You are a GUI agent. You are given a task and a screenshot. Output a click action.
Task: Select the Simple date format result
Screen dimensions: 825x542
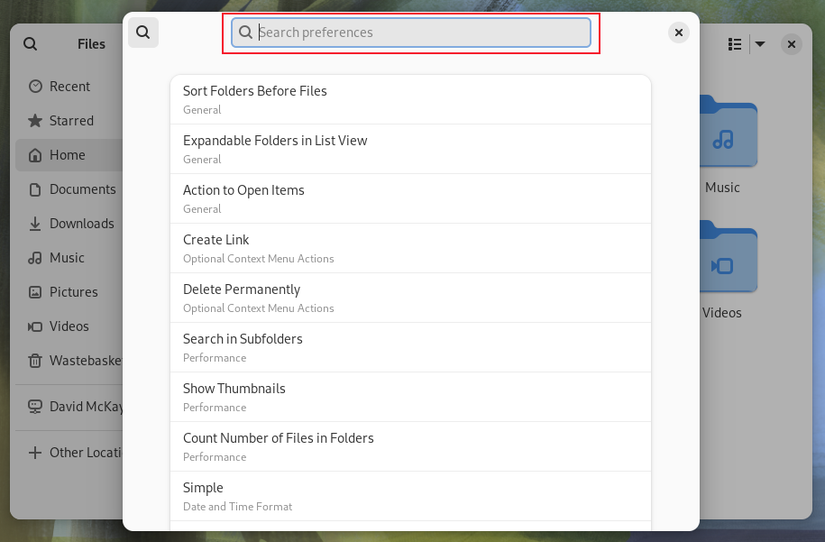click(x=411, y=496)
